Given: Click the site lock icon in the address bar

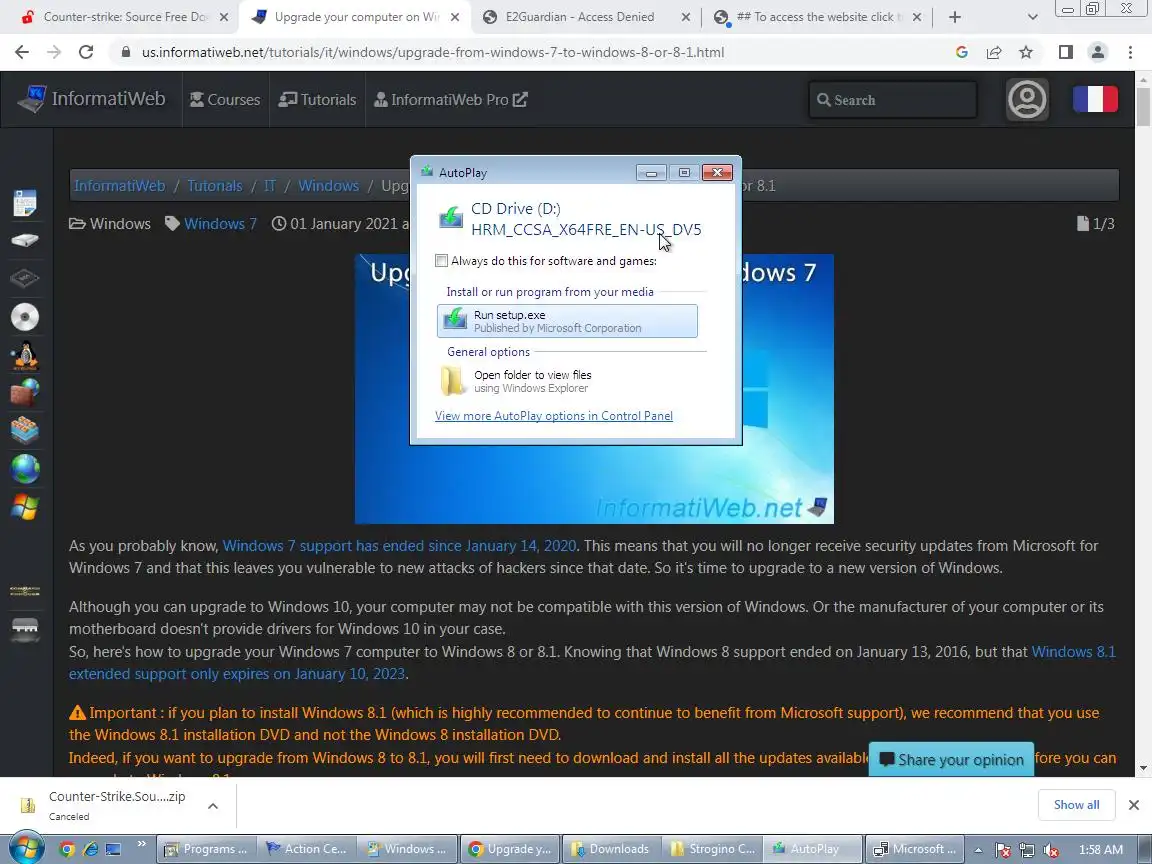Looking at the screenshot, I should coord(126,52).
